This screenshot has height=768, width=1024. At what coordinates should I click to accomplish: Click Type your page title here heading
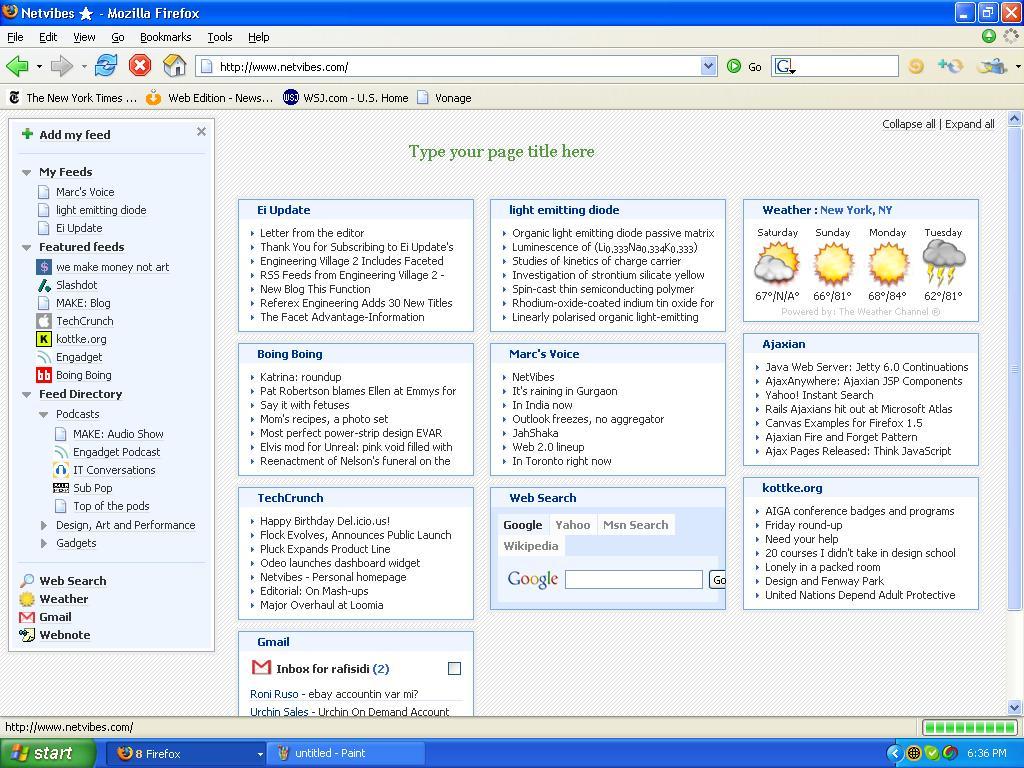pyautogui.click(x=502, y=152)
